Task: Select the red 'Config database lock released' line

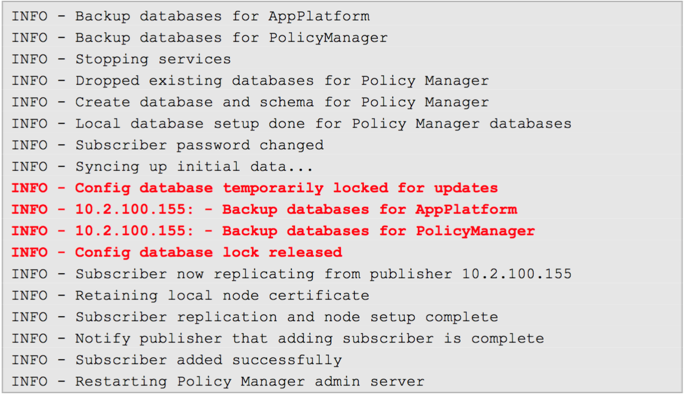Action: click(177, 252)
